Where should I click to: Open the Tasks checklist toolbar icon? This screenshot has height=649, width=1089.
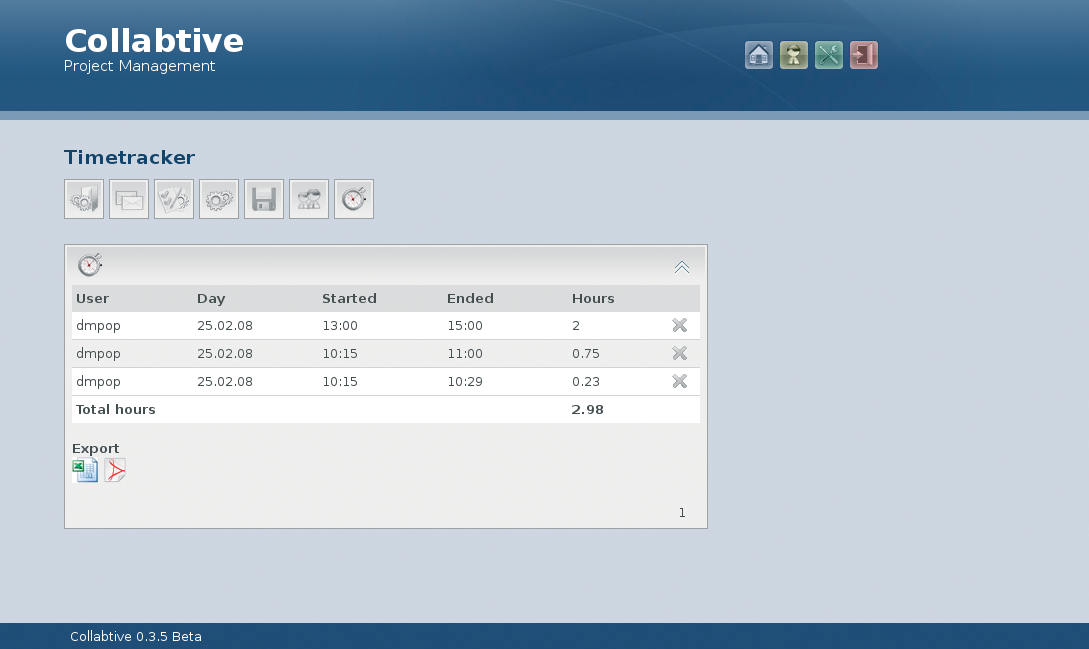[x=174, y=199]
